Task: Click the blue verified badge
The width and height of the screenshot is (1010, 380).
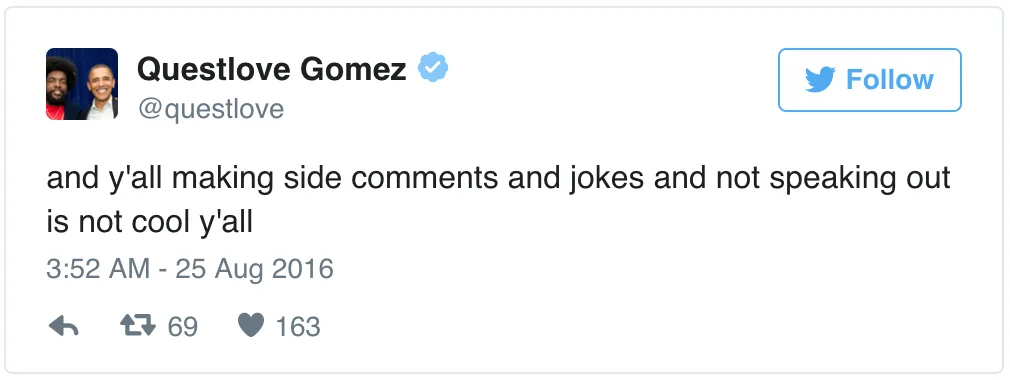Action: point(433,68)
